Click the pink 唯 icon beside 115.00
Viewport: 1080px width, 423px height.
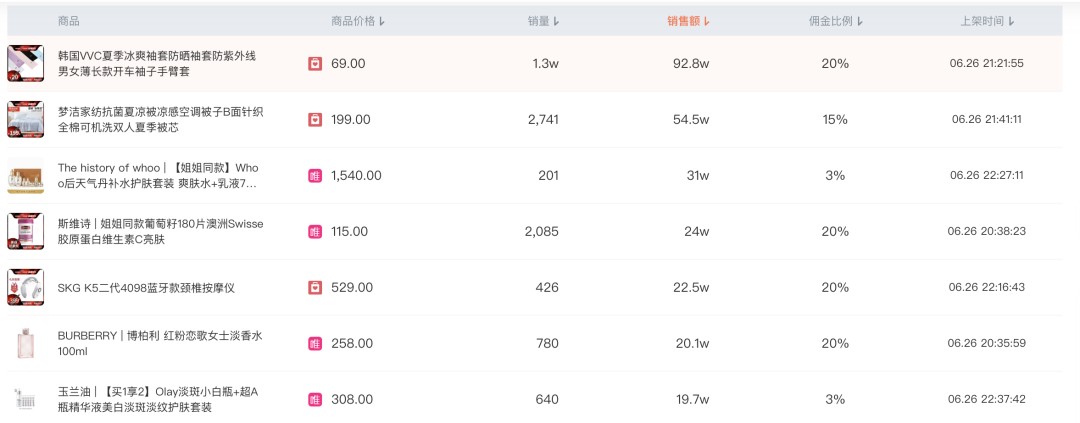point(315,231)
